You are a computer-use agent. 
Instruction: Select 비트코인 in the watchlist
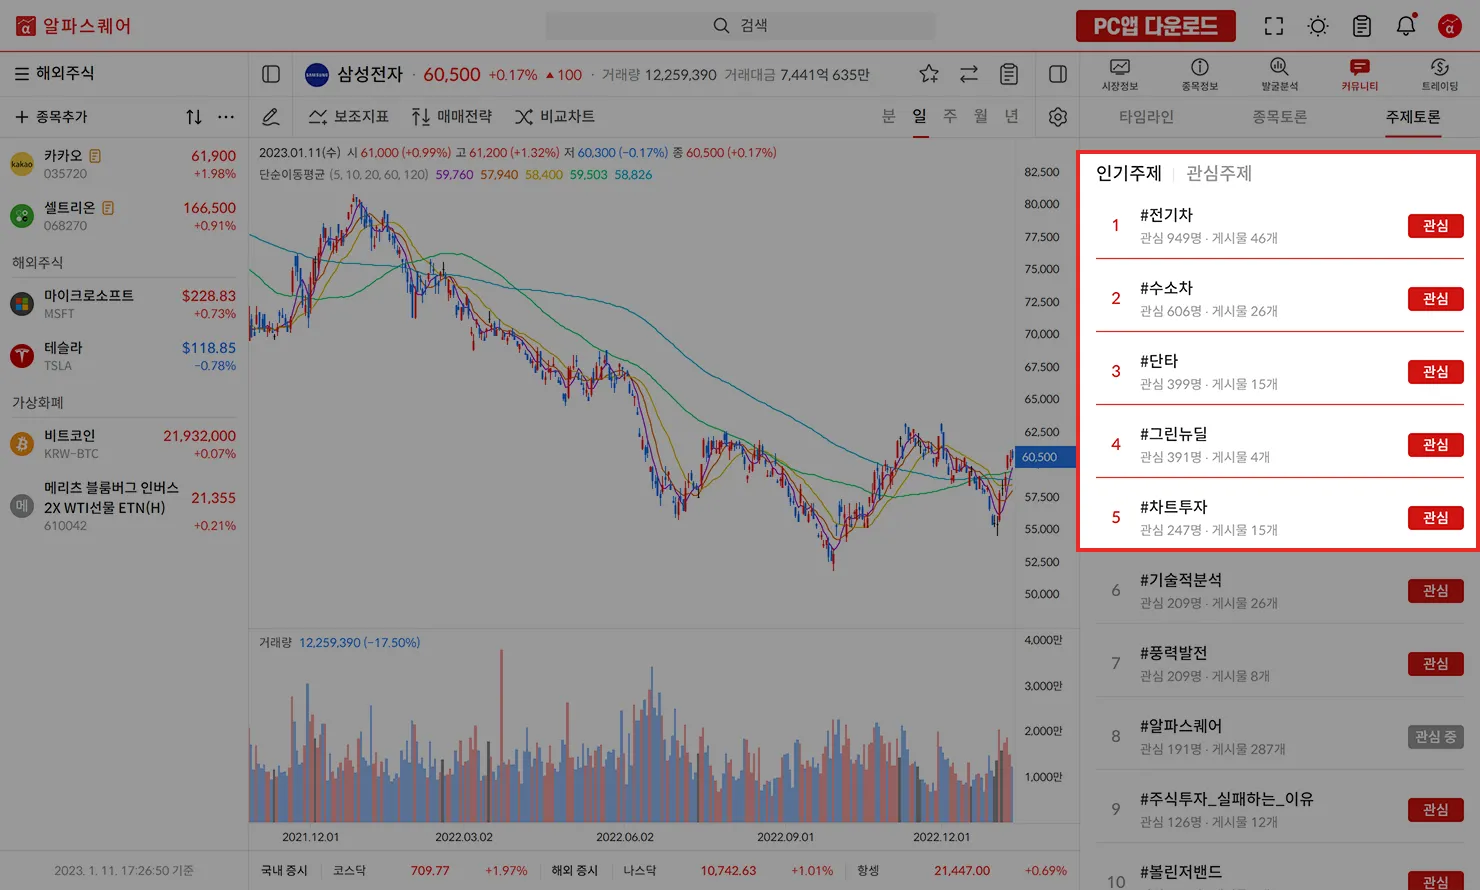pyautogui.click(x=124, y=444)
